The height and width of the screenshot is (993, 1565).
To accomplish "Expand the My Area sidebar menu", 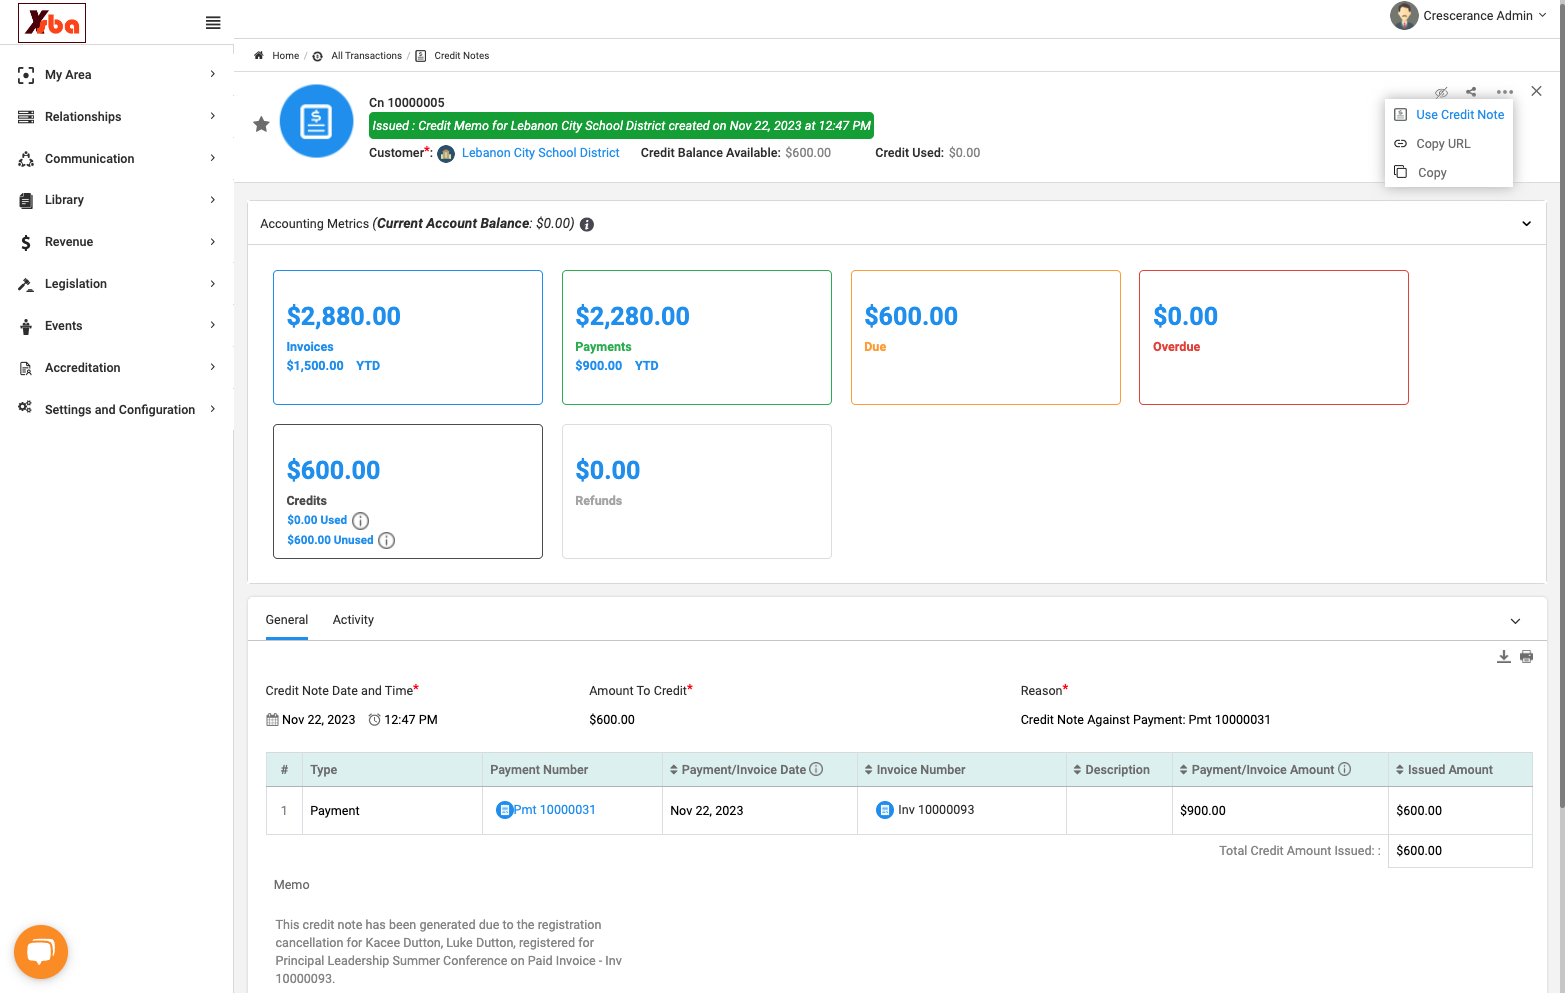I will [118, 75].
